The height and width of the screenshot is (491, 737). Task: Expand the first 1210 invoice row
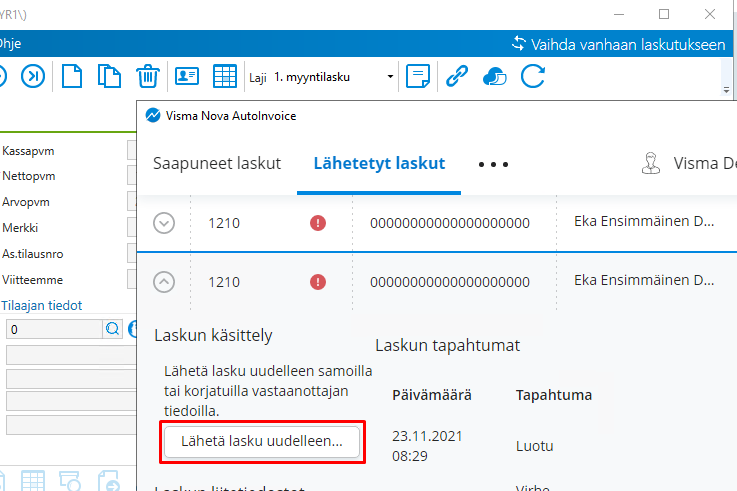pyautogui.click(x=164, y=223)
